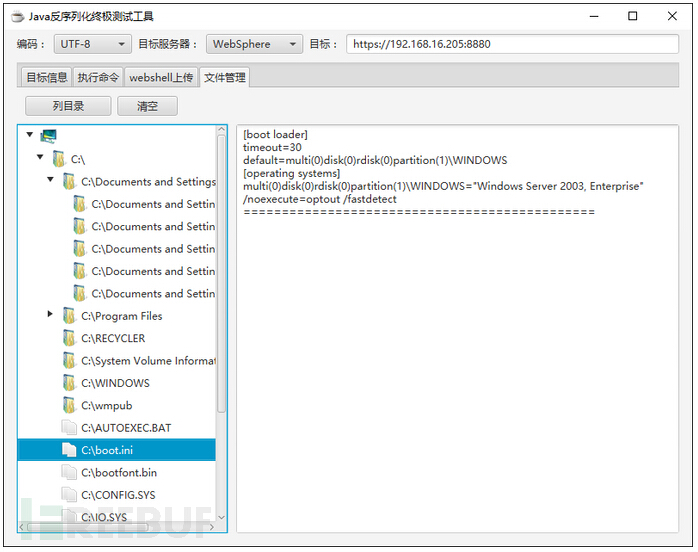Click the IO.SYS file icon

(69, 516)
